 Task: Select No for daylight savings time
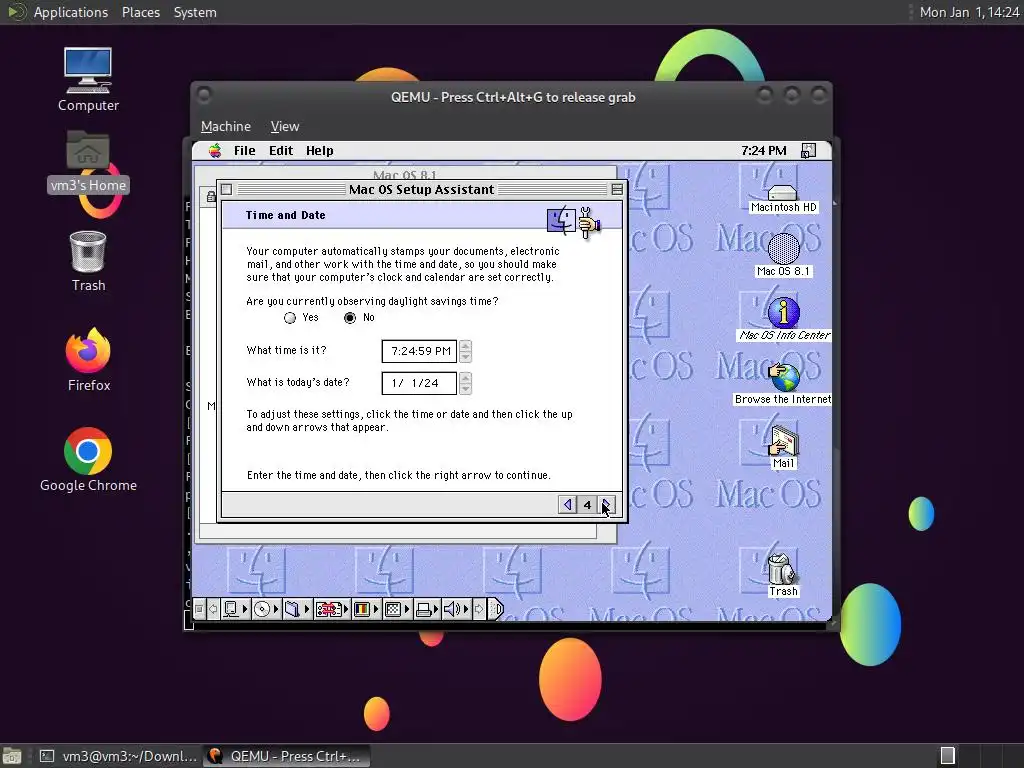coord(350,318)
